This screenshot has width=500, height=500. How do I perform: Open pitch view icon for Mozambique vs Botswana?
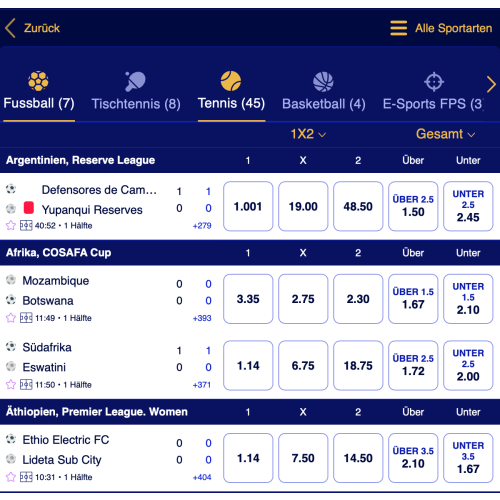tap(26, 318)
